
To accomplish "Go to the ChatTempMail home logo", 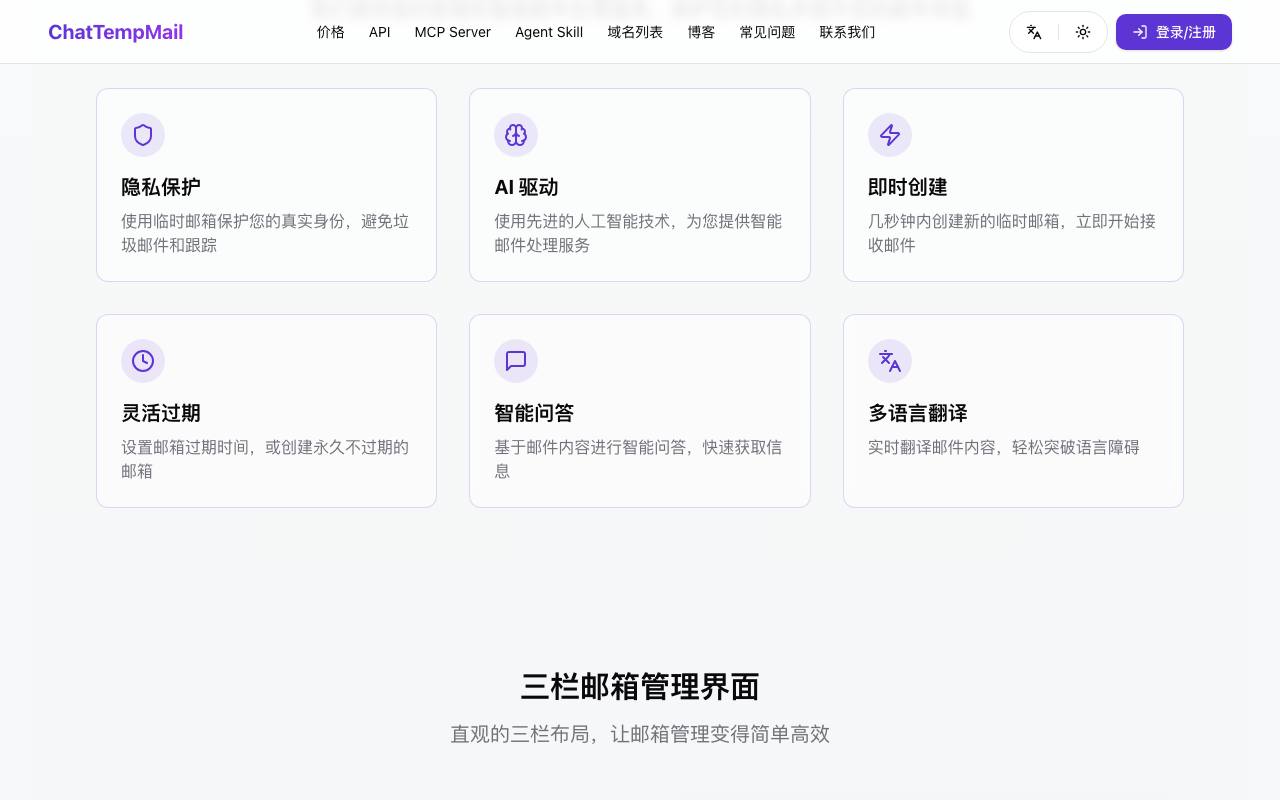I will (x=116, y=32).
